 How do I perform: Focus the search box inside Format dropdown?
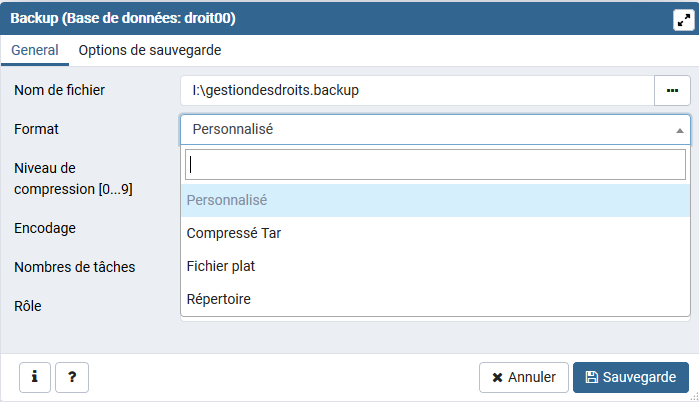click(x=436, y=164)
